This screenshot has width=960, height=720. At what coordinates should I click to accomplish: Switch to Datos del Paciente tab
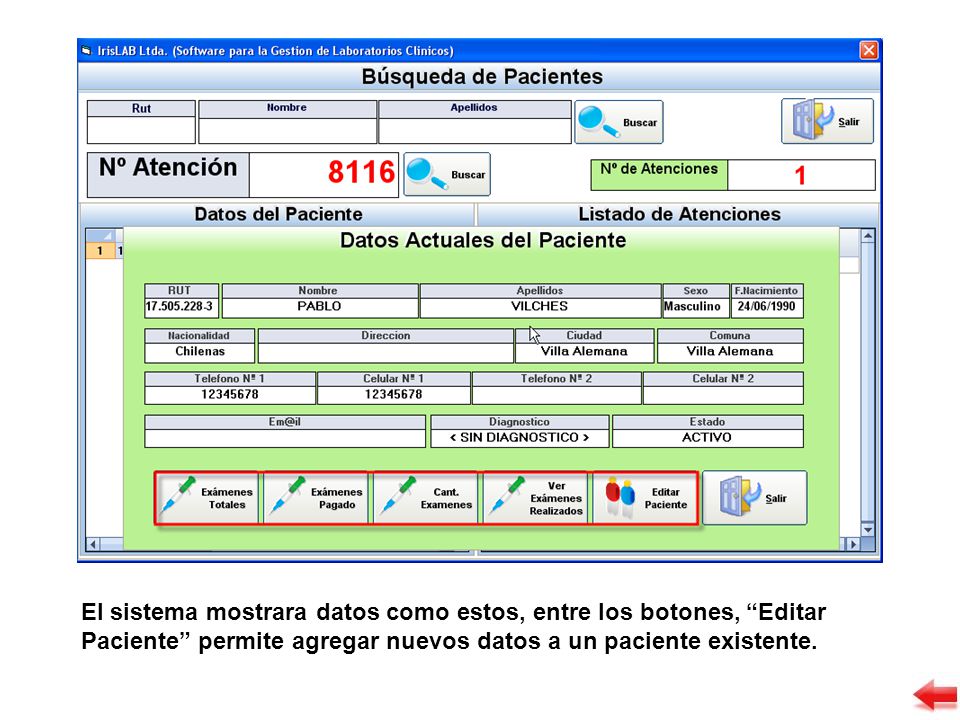pos(278,214)
